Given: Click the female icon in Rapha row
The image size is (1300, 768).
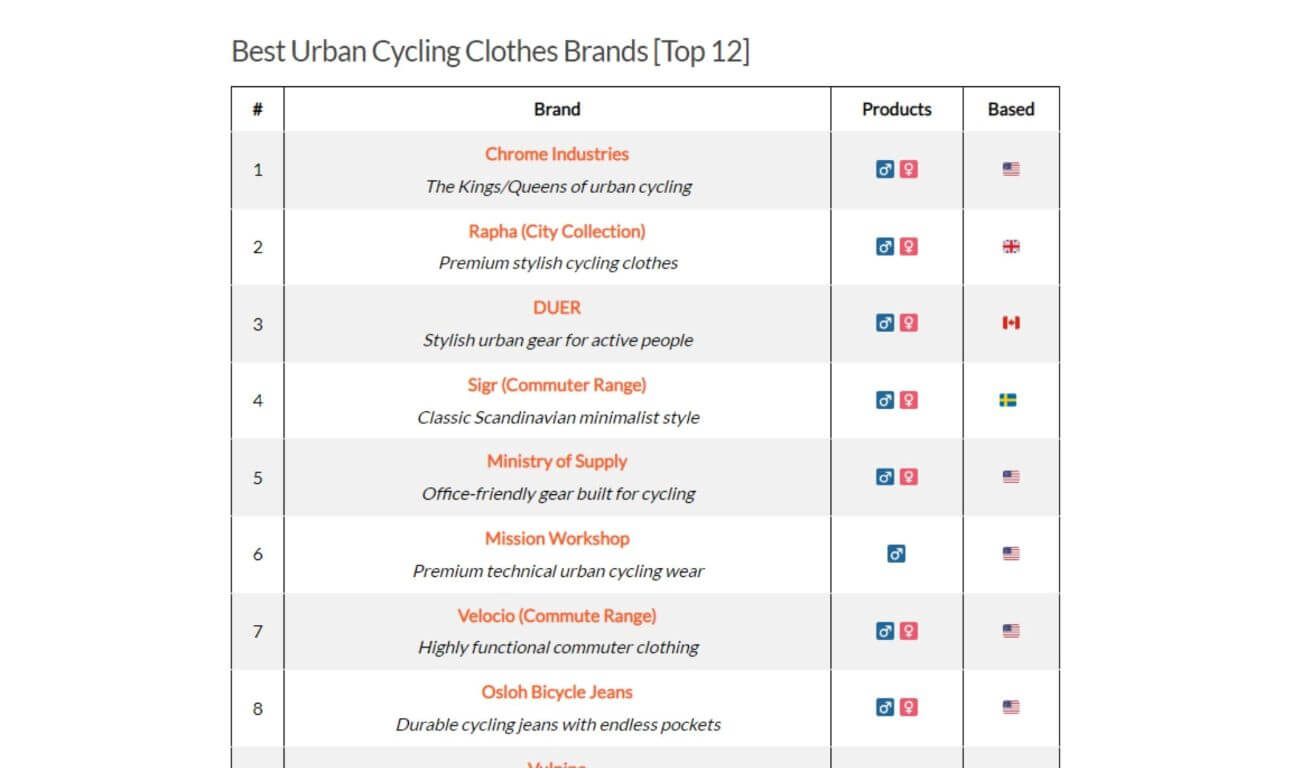Looking at the screenshot, I should point(908,246).
